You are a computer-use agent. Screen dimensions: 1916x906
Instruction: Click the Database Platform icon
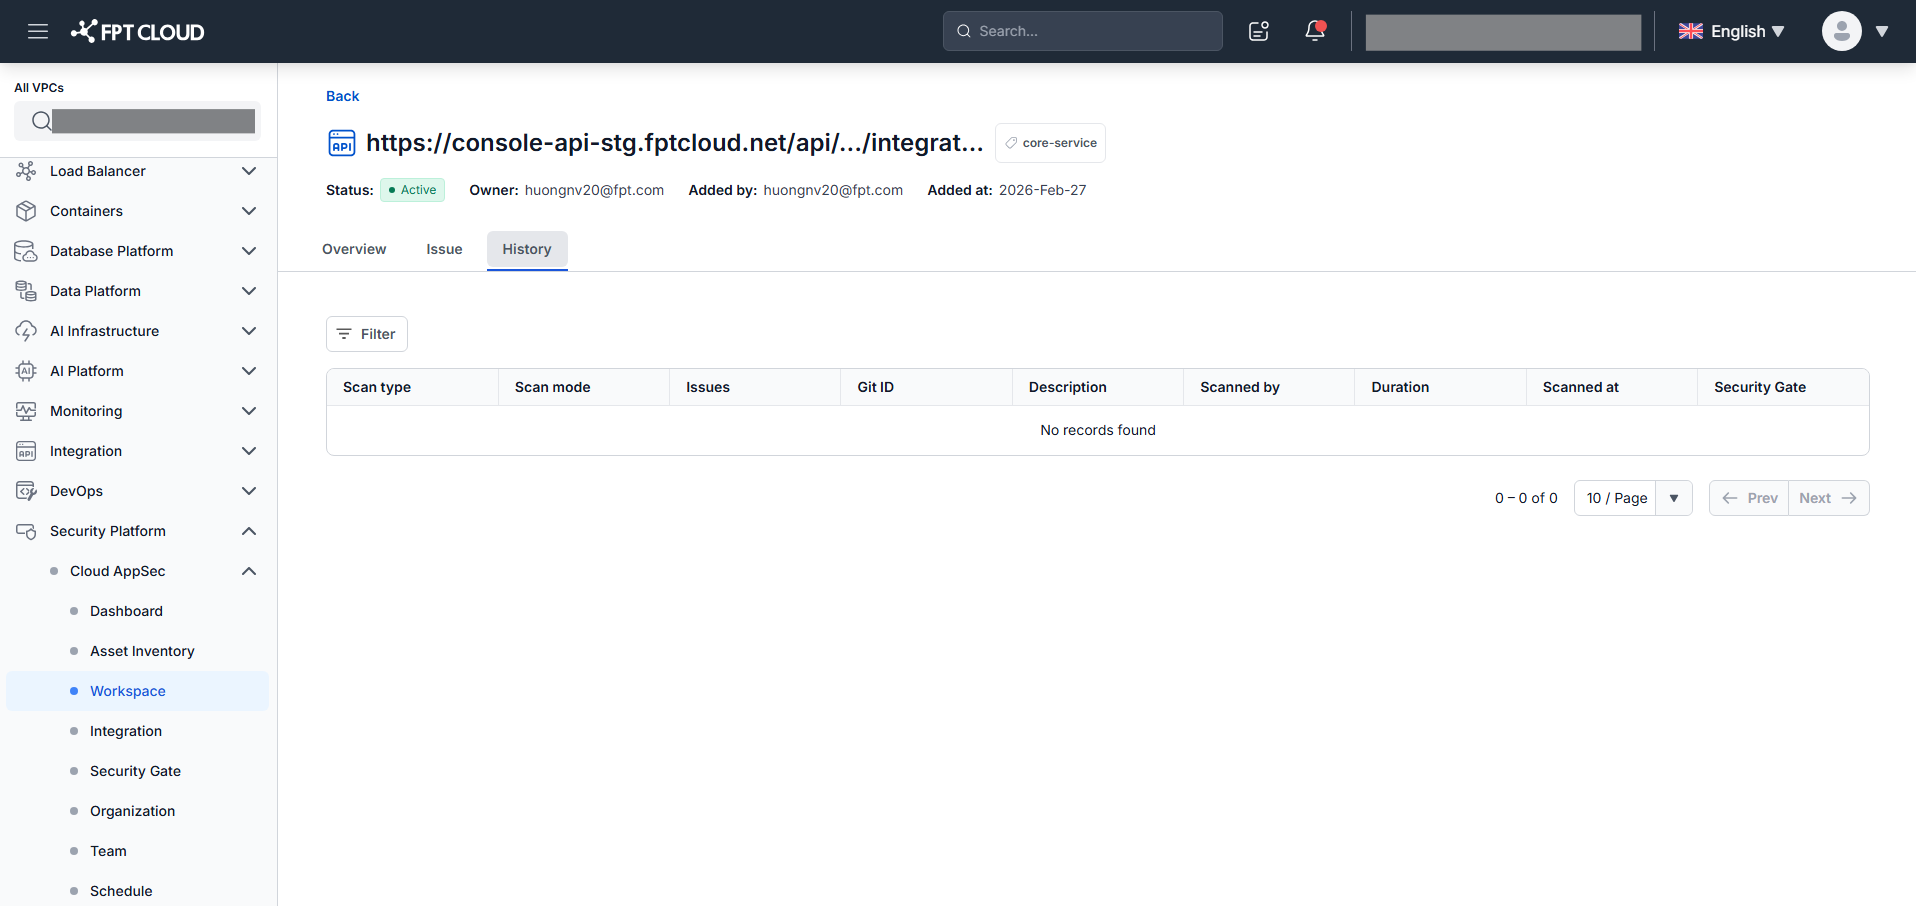26,251
